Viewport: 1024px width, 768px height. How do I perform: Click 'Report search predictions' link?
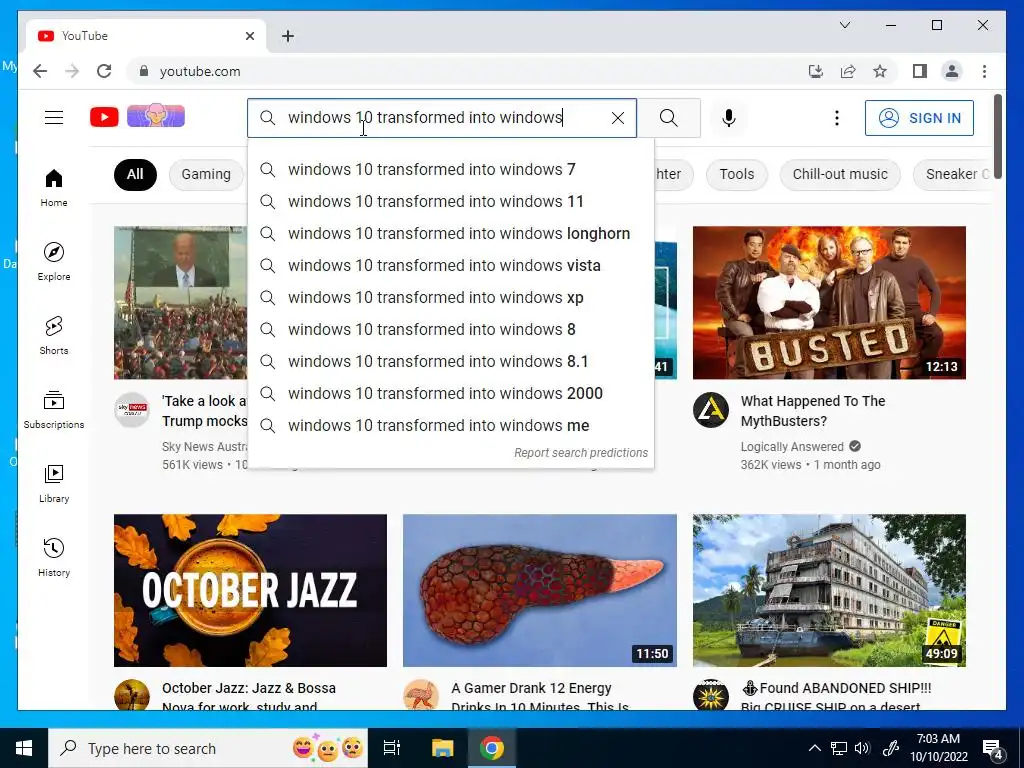tap(581, 453)
